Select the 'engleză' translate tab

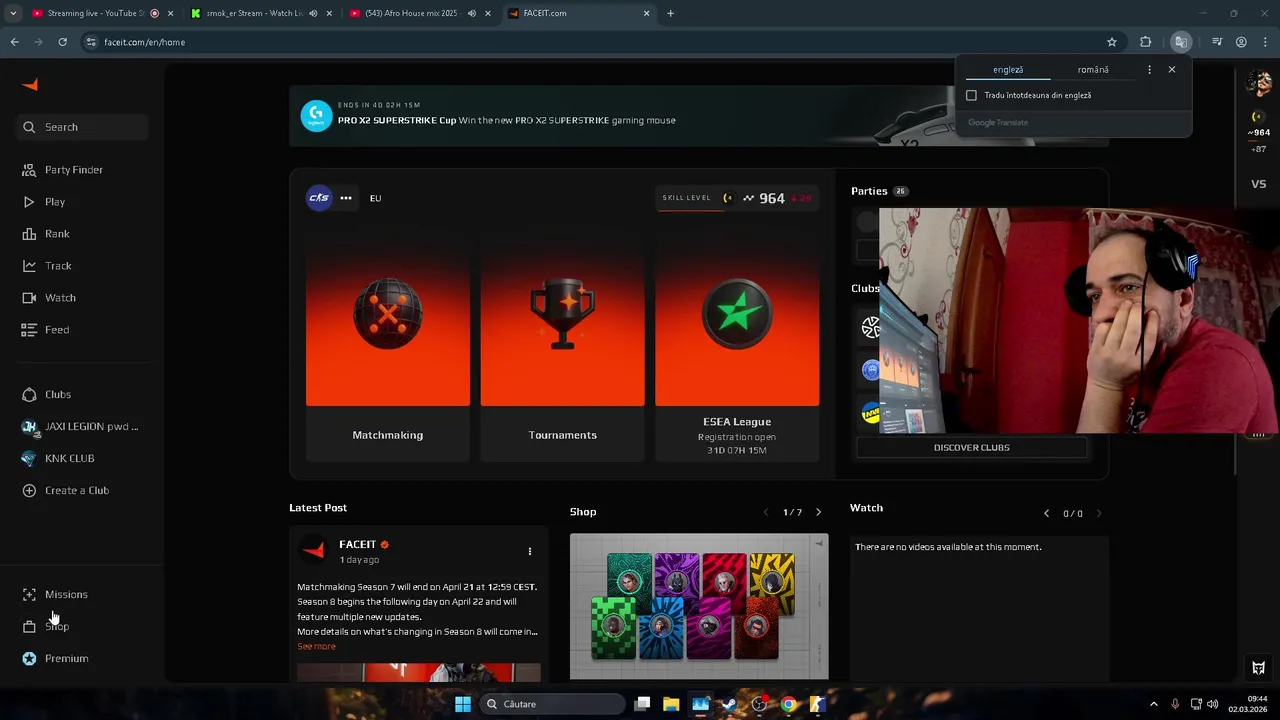tap(1008, 70)
